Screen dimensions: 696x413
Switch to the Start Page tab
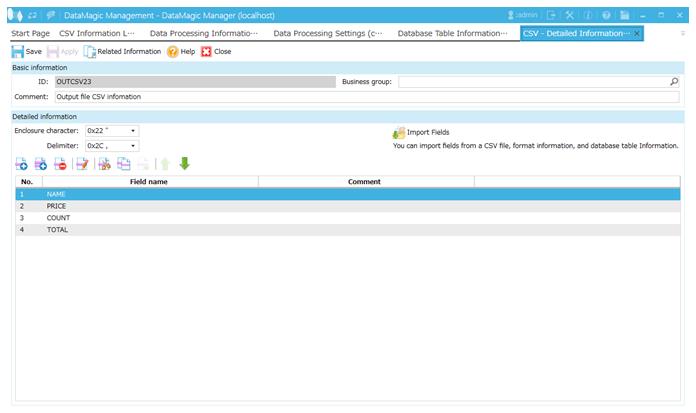click(30, 34)
